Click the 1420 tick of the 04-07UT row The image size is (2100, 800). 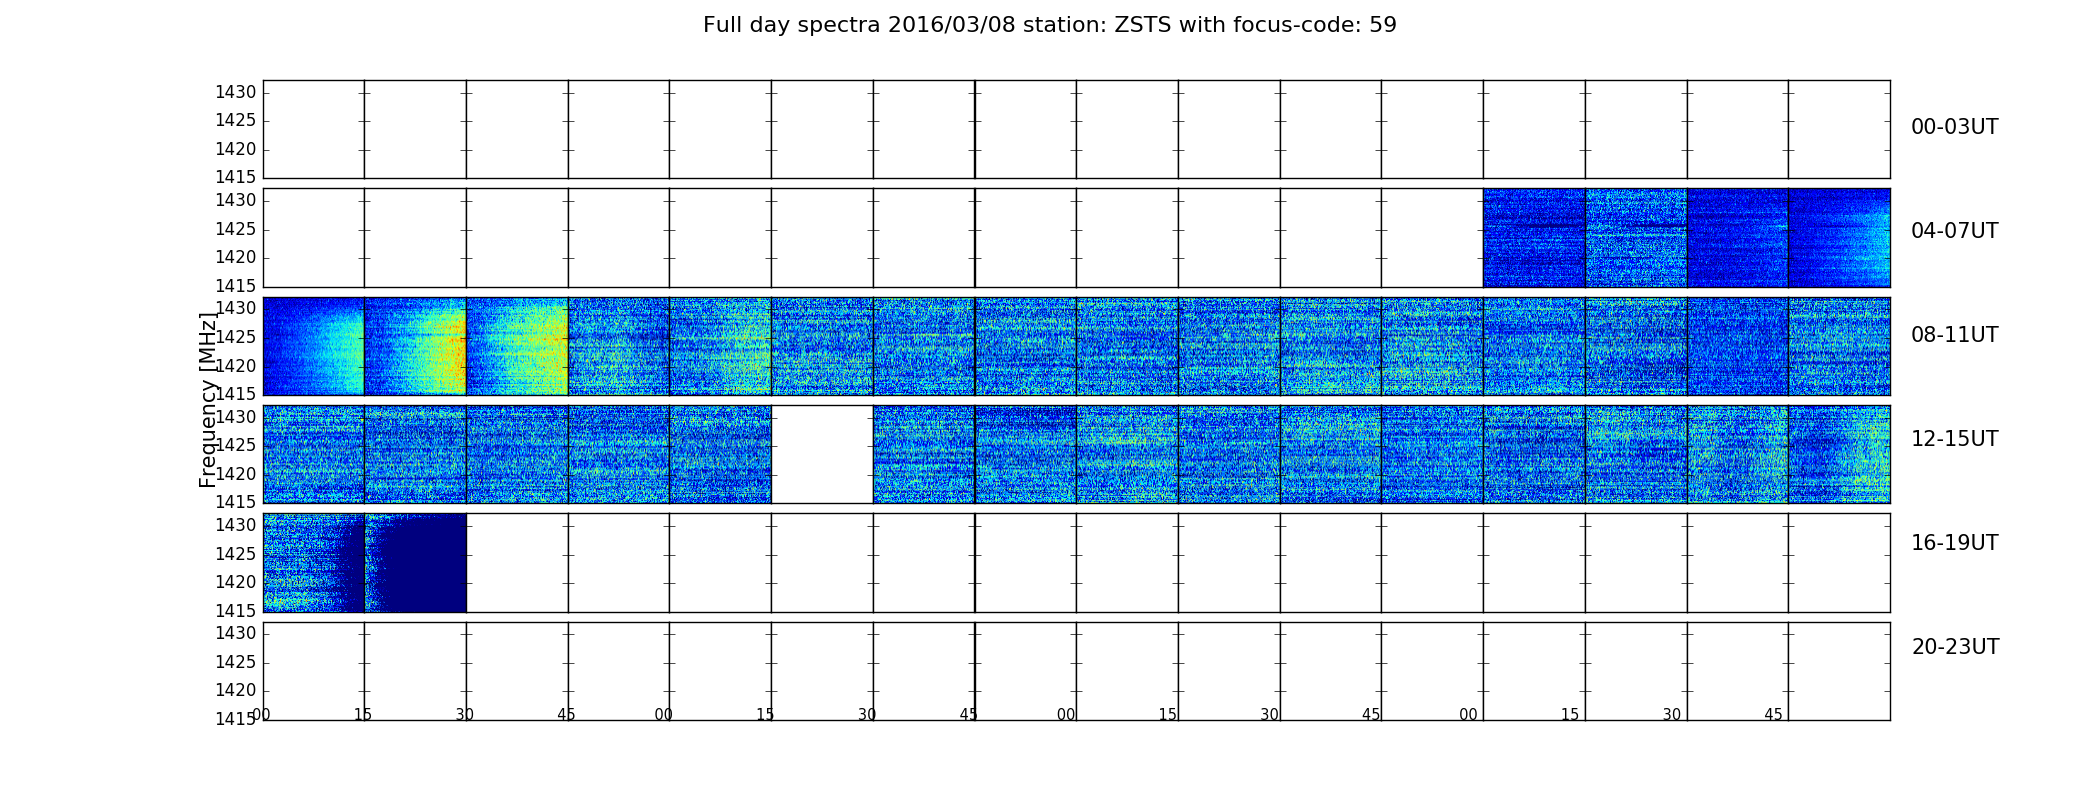pyautogui.click(x=236, y=258)
